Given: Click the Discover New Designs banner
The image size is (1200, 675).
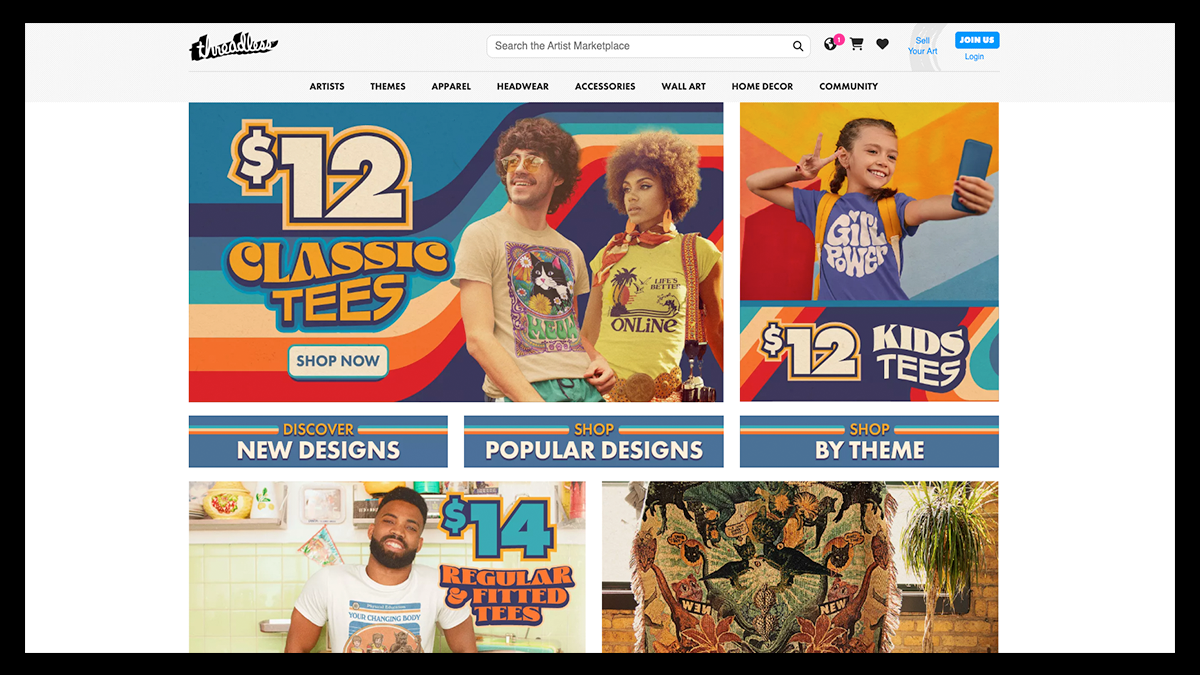Looking at the screenshot, I should tap(318, 442).
